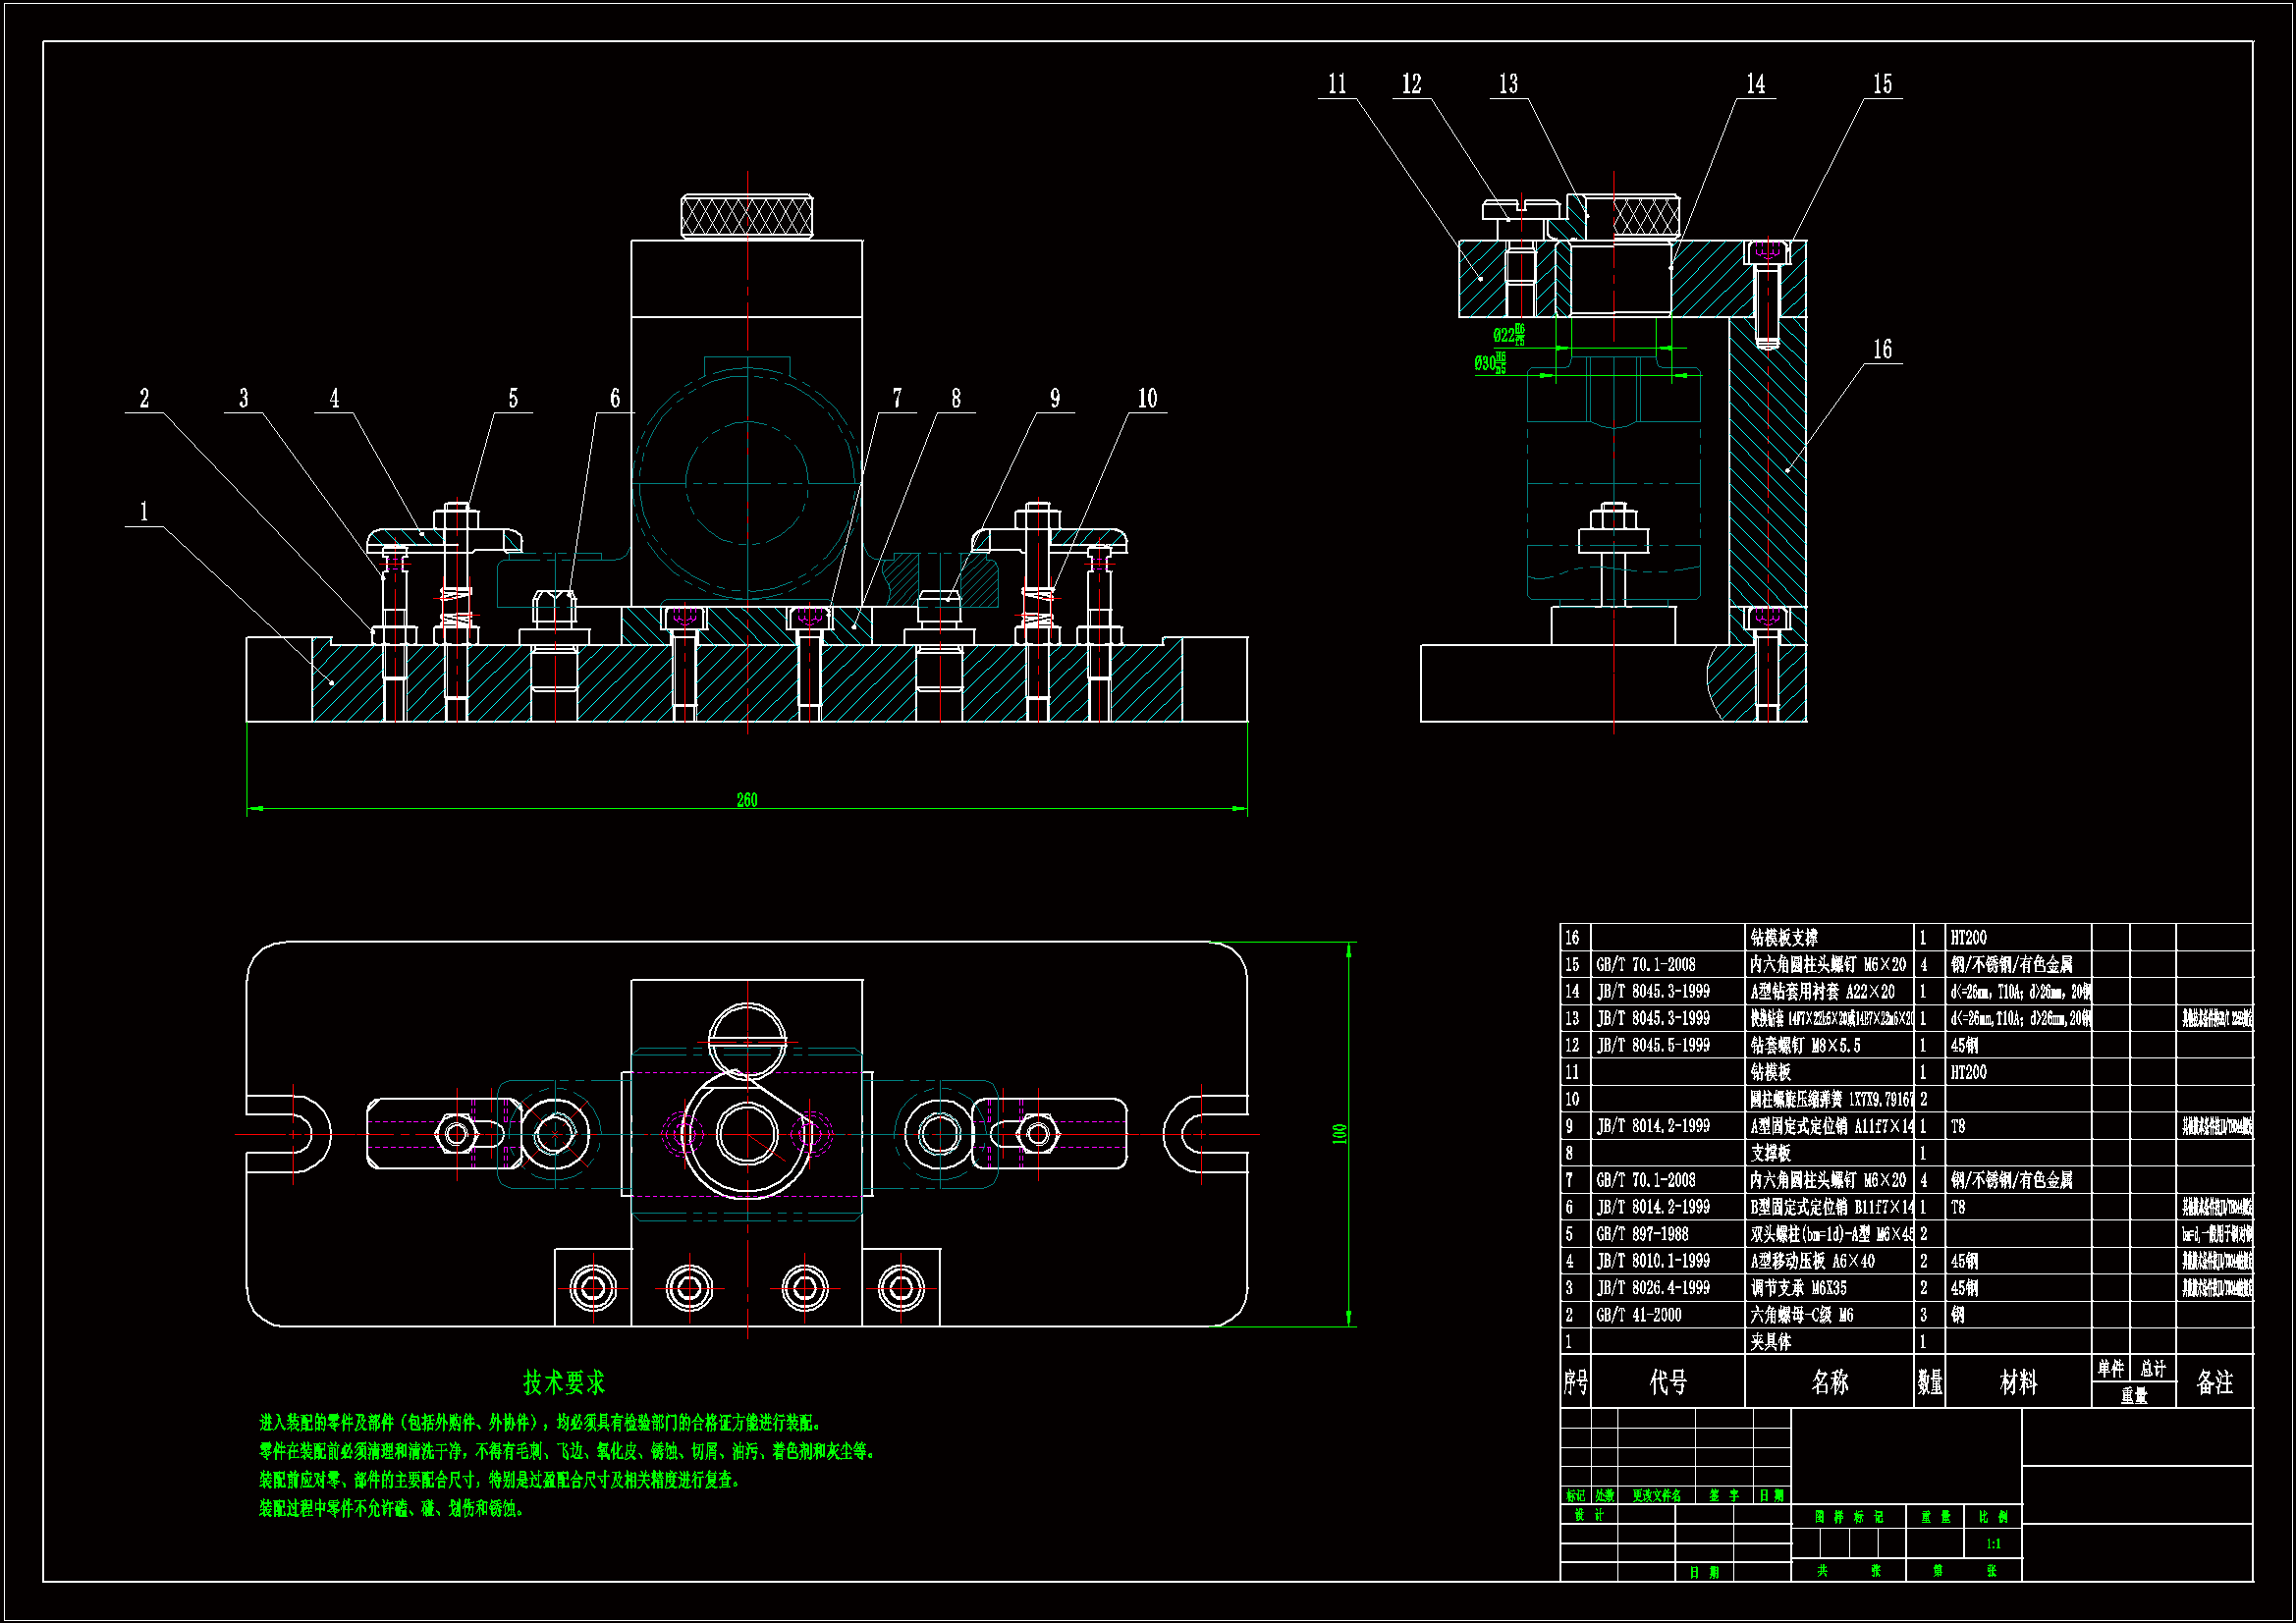This screenshot has width=2296, height=1623.
Task: Click the 材料 header cell in parts list
Action: pyautogui.click(x=2018, y=1382)
